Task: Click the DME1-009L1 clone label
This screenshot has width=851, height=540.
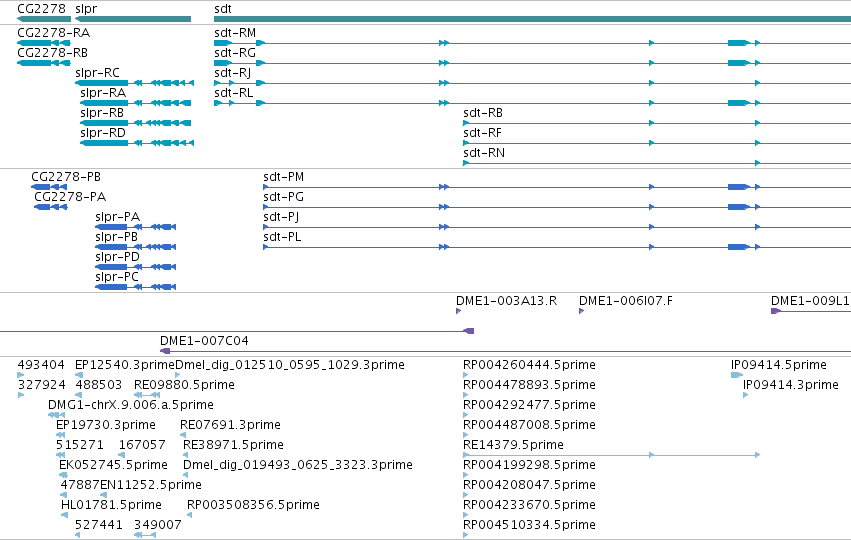Action: pyautogui.click(x=810, y=301)
